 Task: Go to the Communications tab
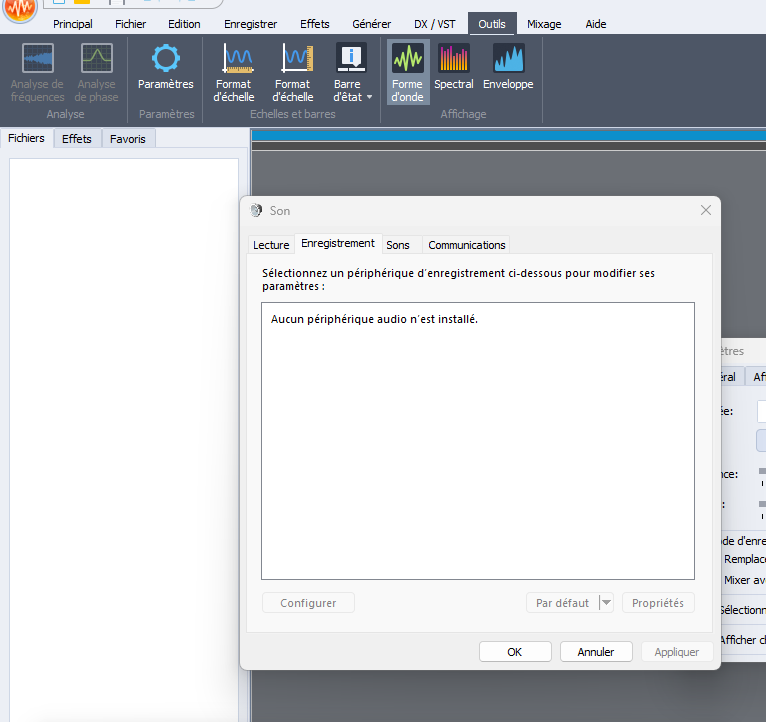467,245
